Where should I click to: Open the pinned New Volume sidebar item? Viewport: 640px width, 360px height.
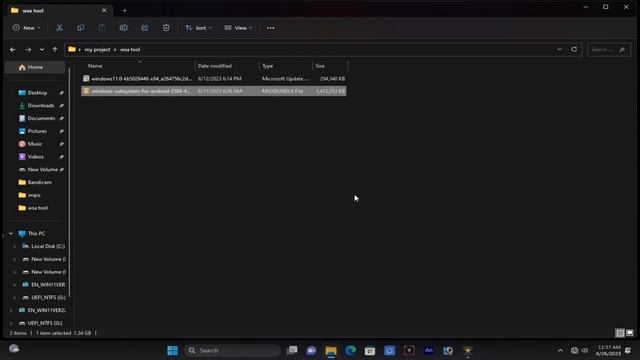[42, 169]
